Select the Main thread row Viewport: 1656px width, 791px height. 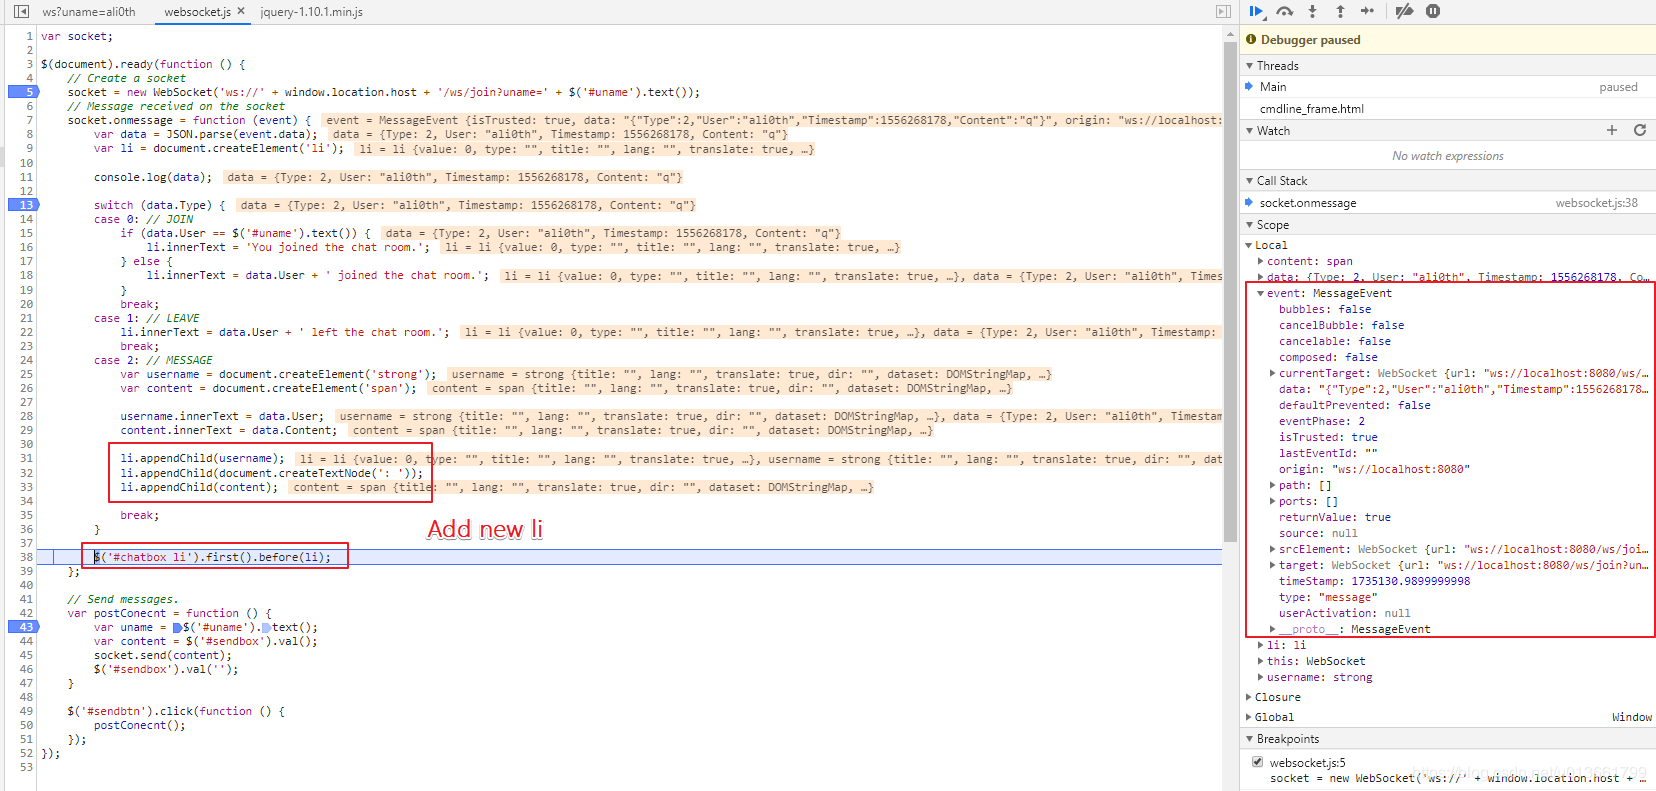(x=1447, y=87)
